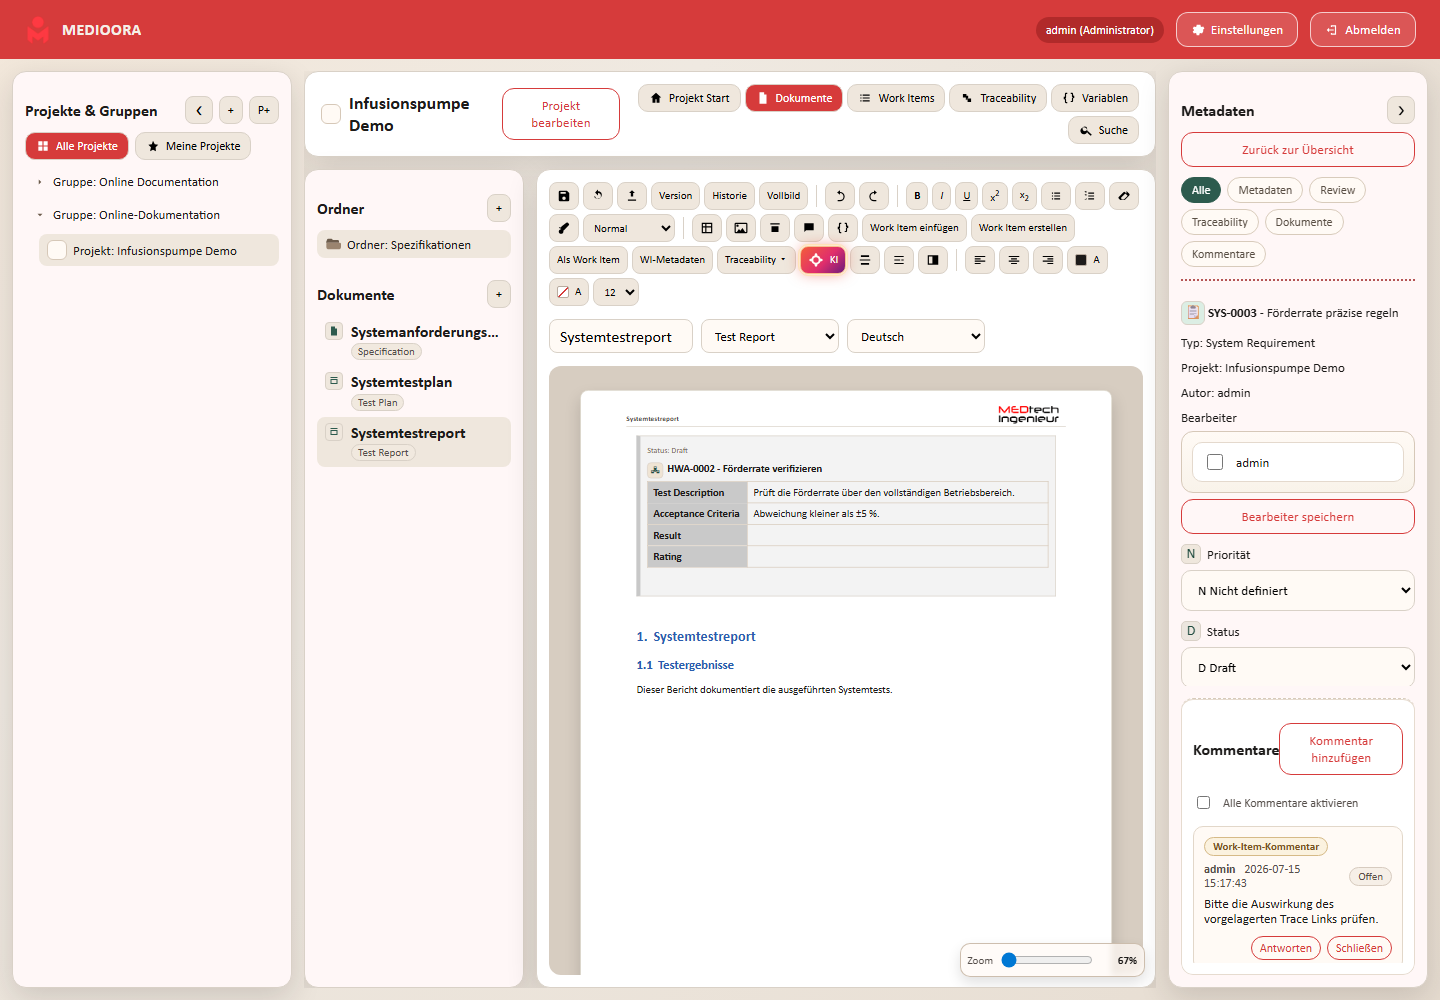Apply superscript formatting

click(x=995, y=196)
